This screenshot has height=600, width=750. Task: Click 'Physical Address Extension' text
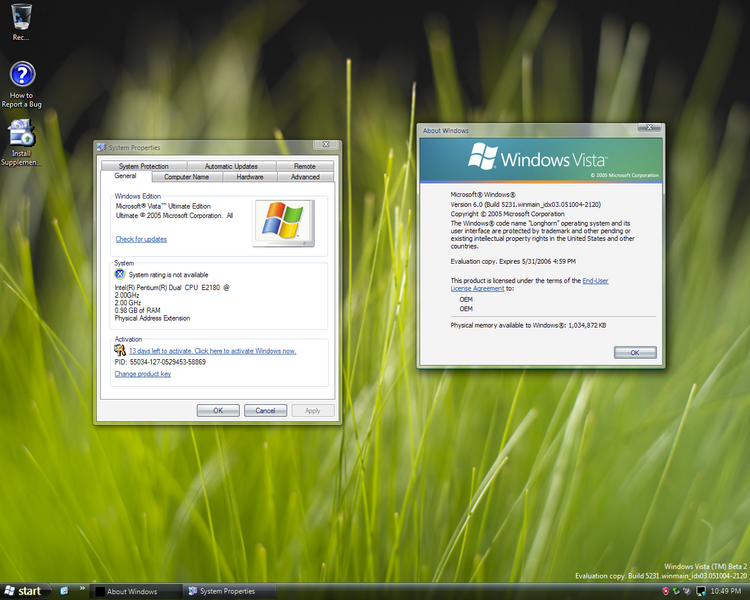coord(153,318)
